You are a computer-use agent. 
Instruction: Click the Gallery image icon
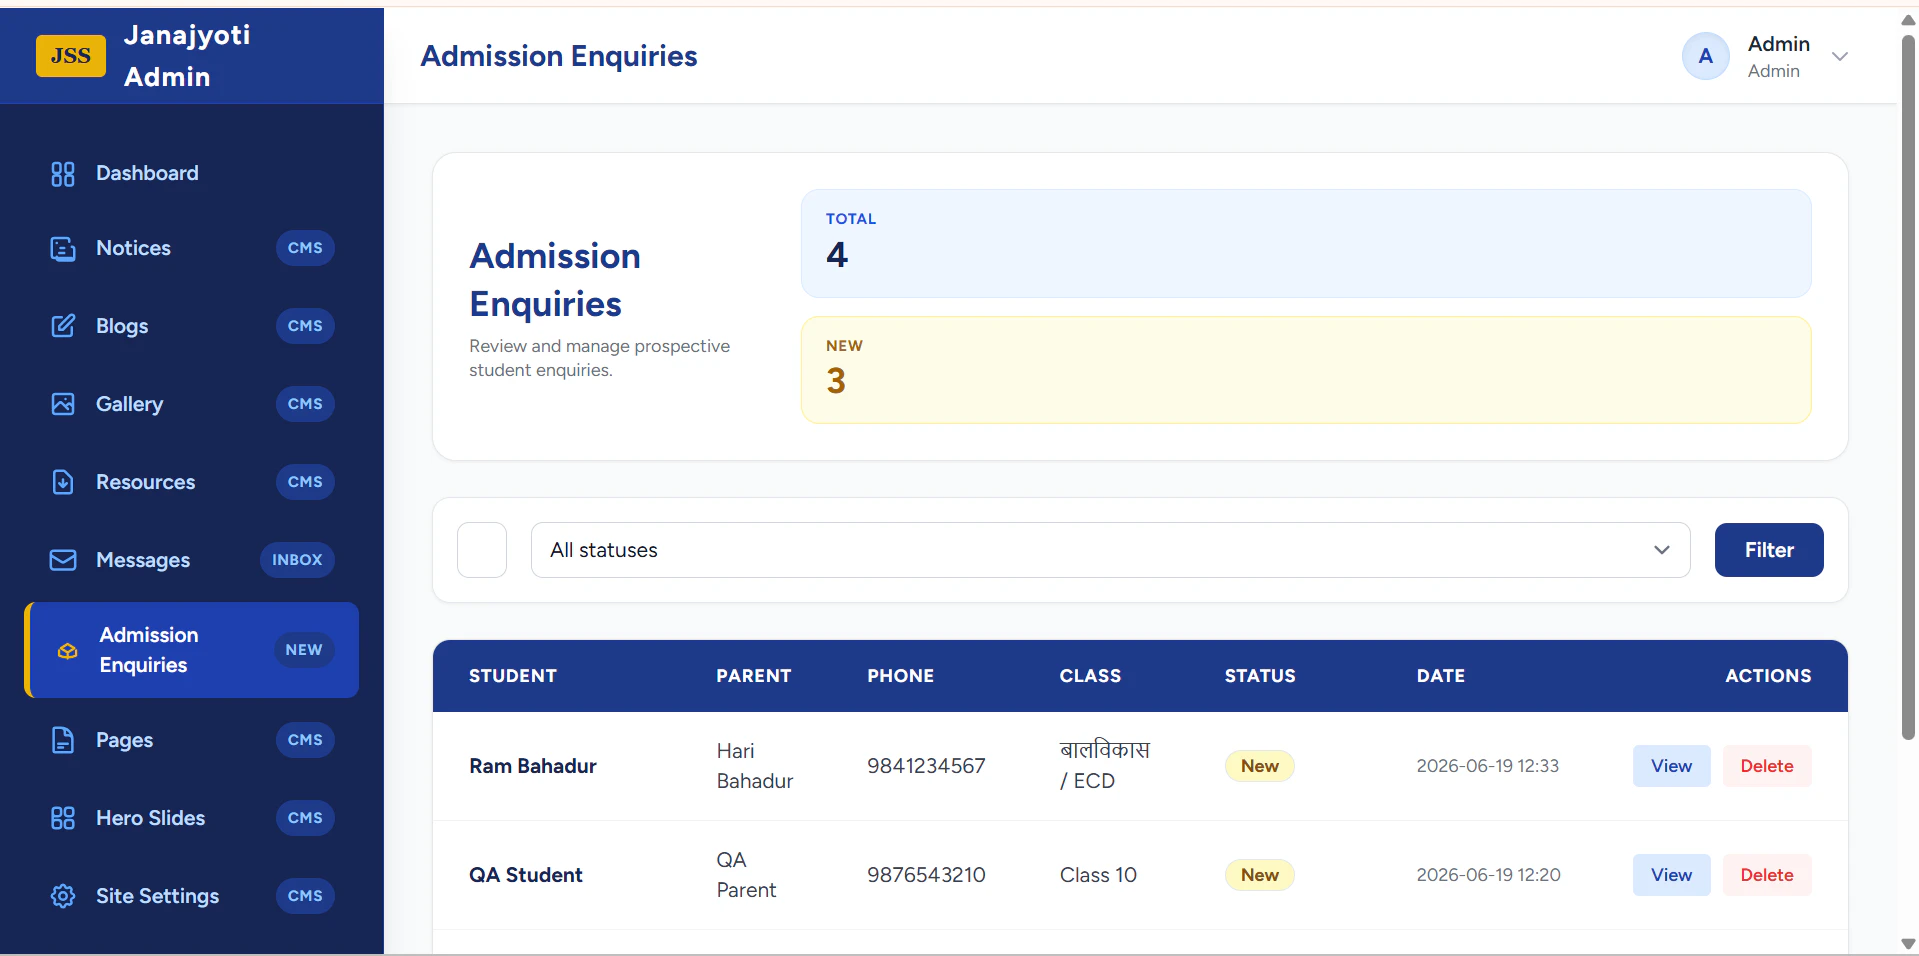point(63,404)
